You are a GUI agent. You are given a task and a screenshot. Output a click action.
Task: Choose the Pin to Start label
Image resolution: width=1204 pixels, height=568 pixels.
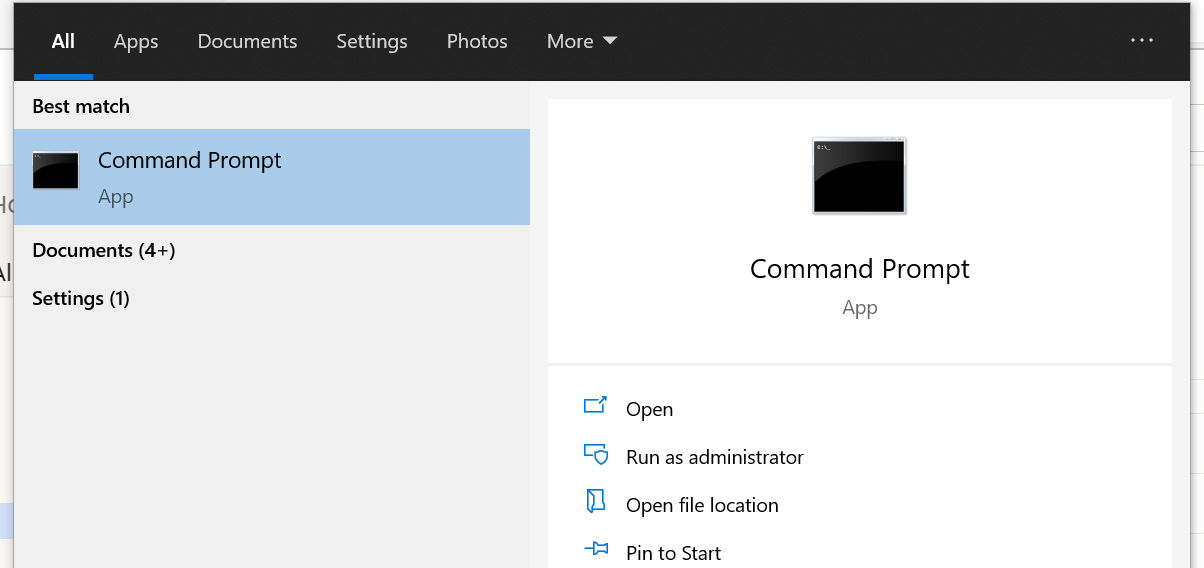(x=673, y=553)
